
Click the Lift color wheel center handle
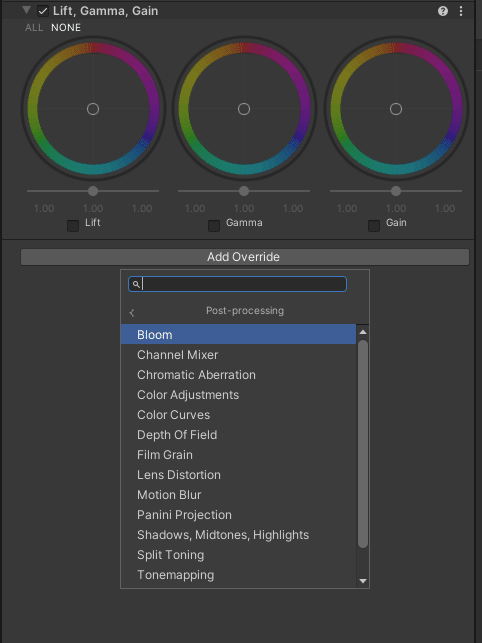(x=93, y=109)
